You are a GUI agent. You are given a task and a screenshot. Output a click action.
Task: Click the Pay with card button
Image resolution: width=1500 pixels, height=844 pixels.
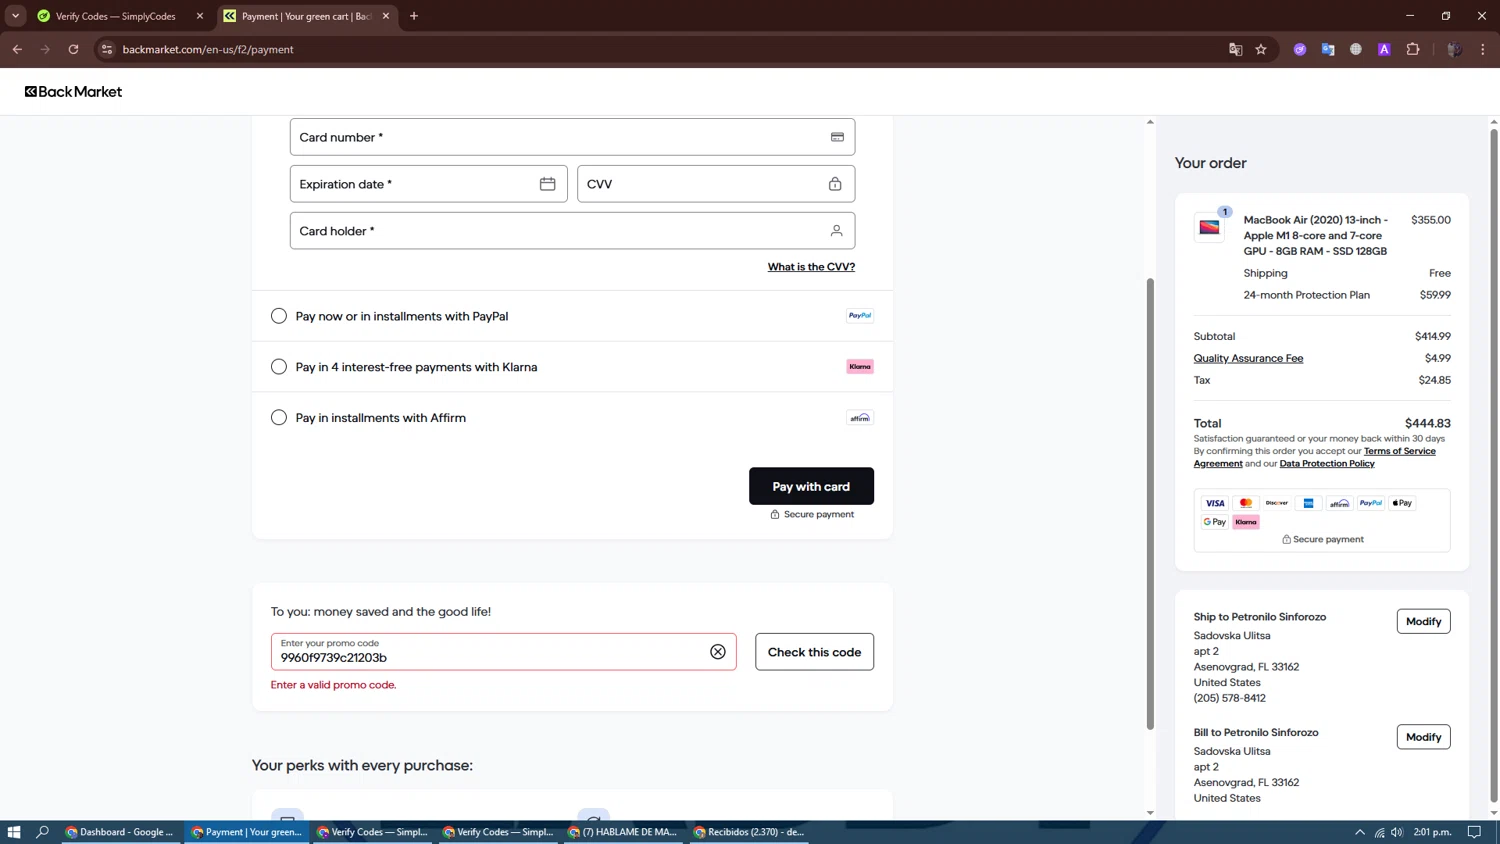[x=811, y=486]
